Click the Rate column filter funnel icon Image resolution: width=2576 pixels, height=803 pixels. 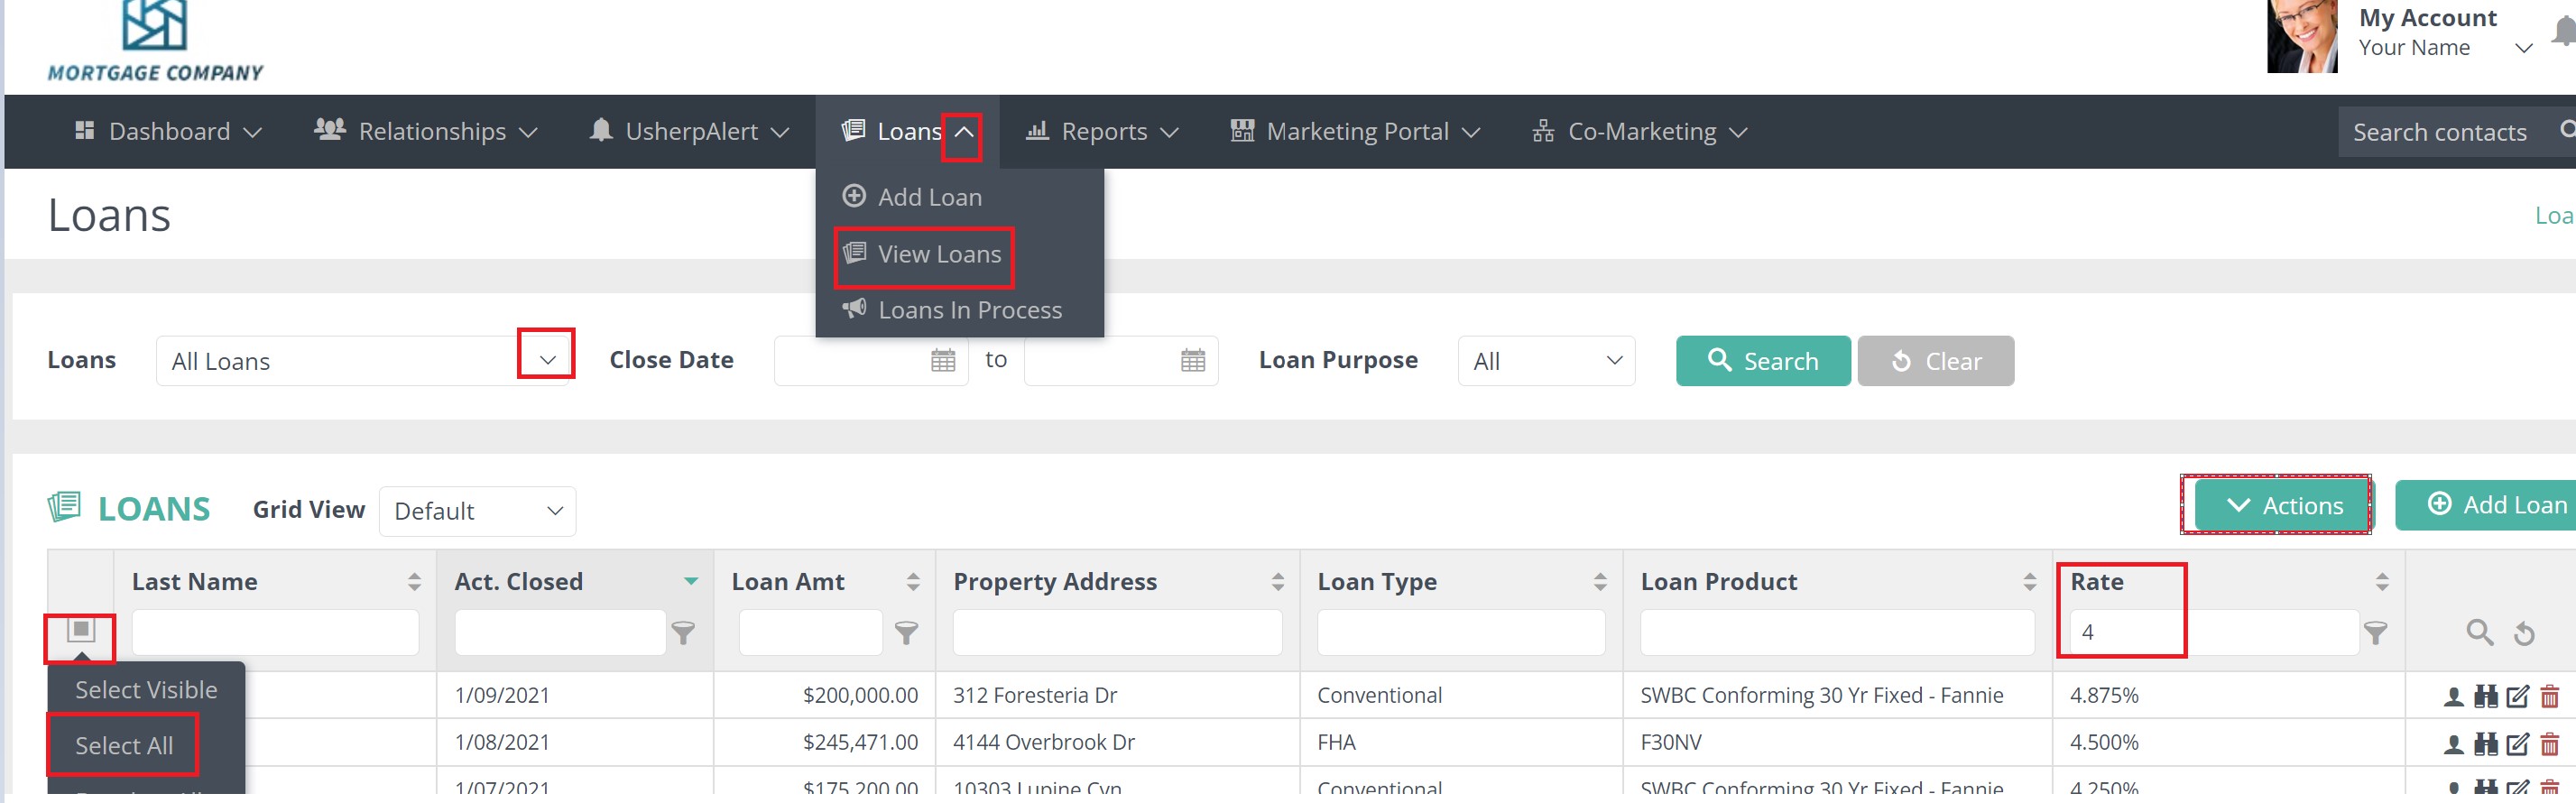[2374, 632]
